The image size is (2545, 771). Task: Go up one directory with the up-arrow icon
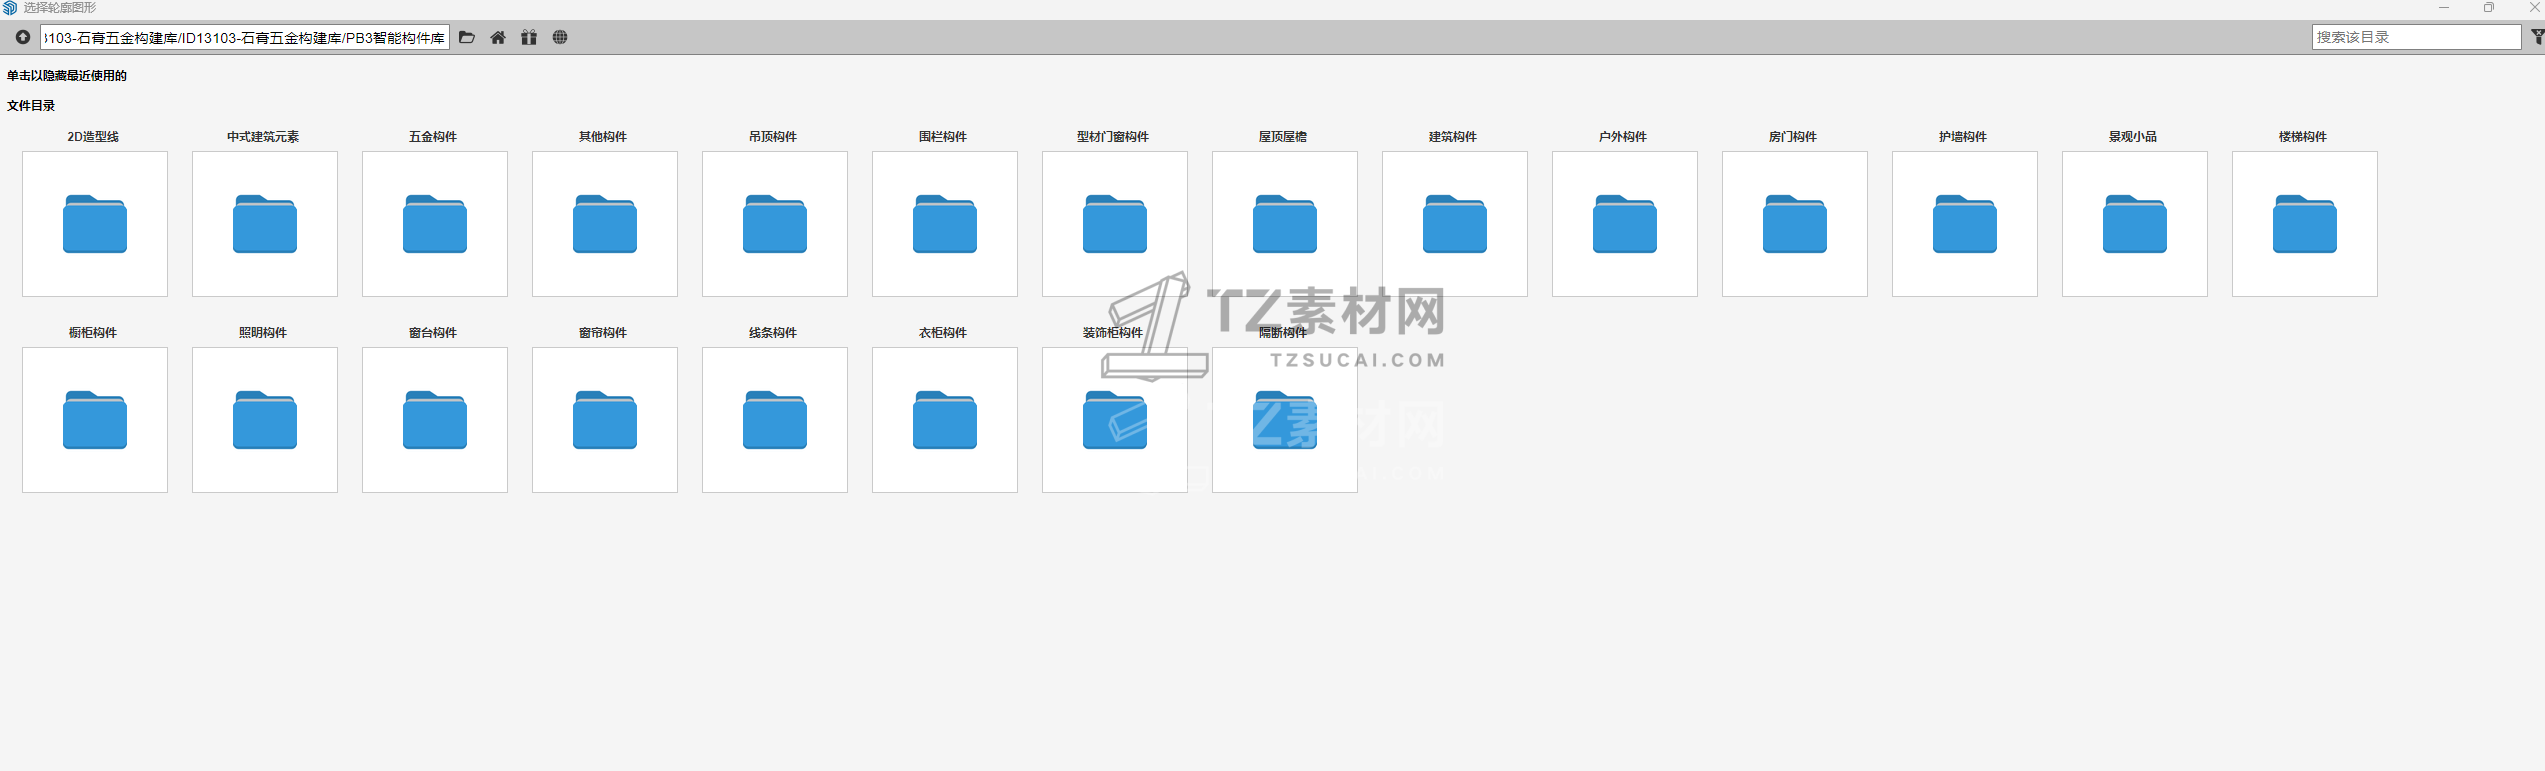click(22, 37)
